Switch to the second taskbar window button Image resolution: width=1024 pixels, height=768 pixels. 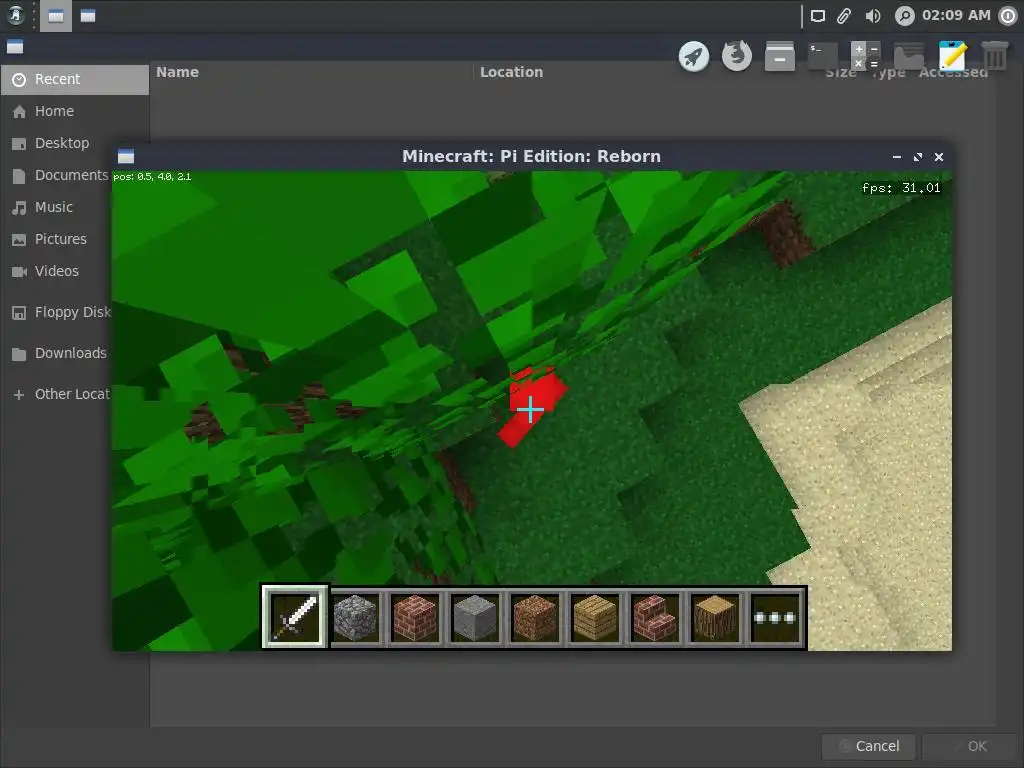pyautogui.click(x=88, y=16)
